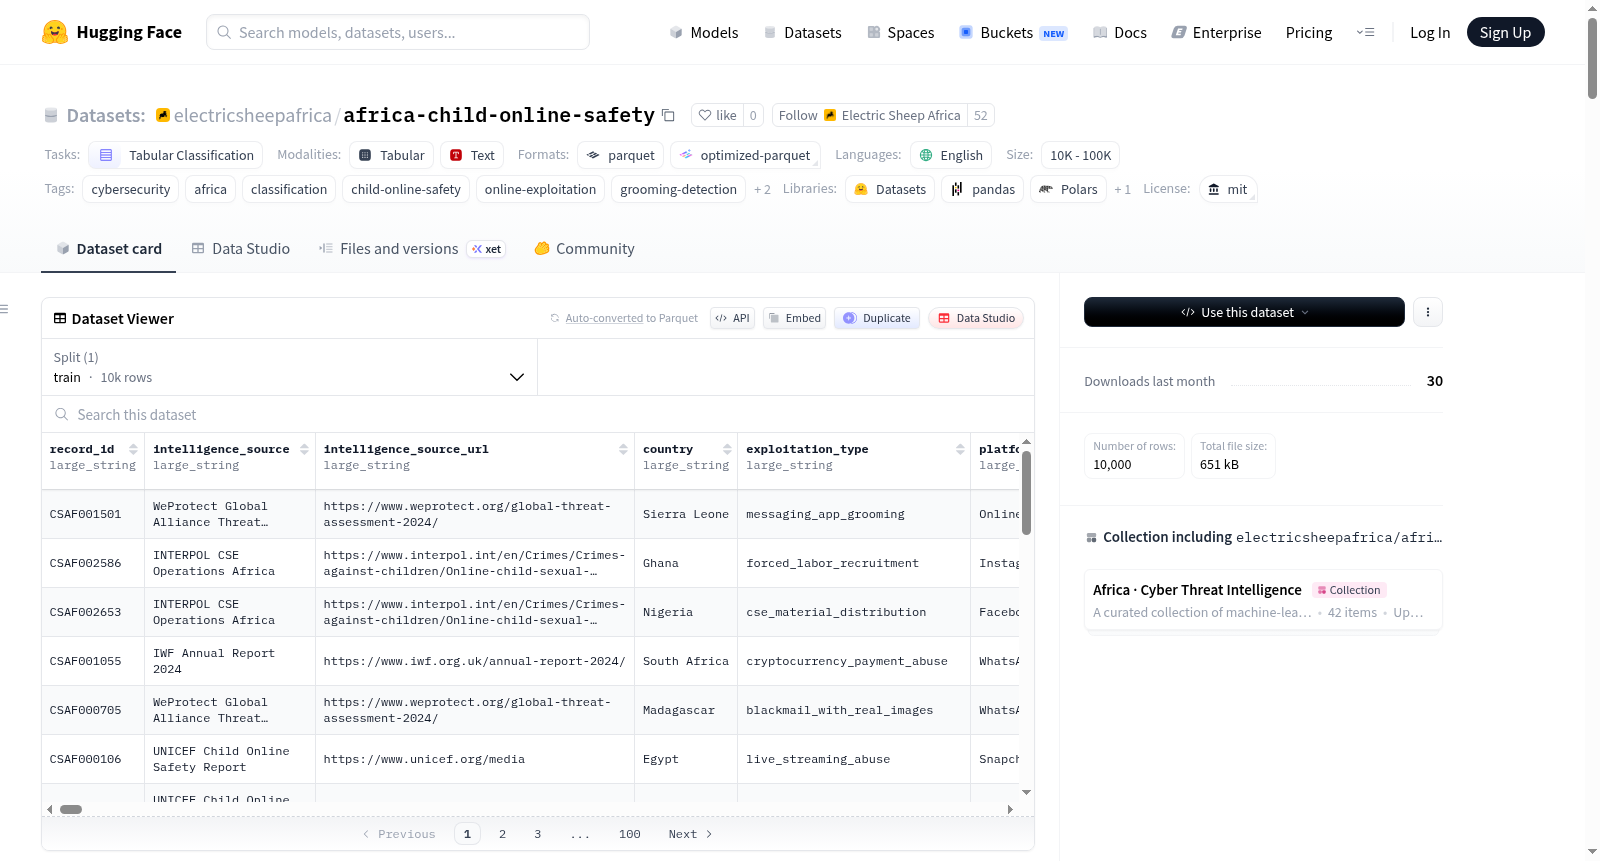The width and height of the screenshot is (1600, 861).
Task: Open the Community tab
Action: click(584, 249)
